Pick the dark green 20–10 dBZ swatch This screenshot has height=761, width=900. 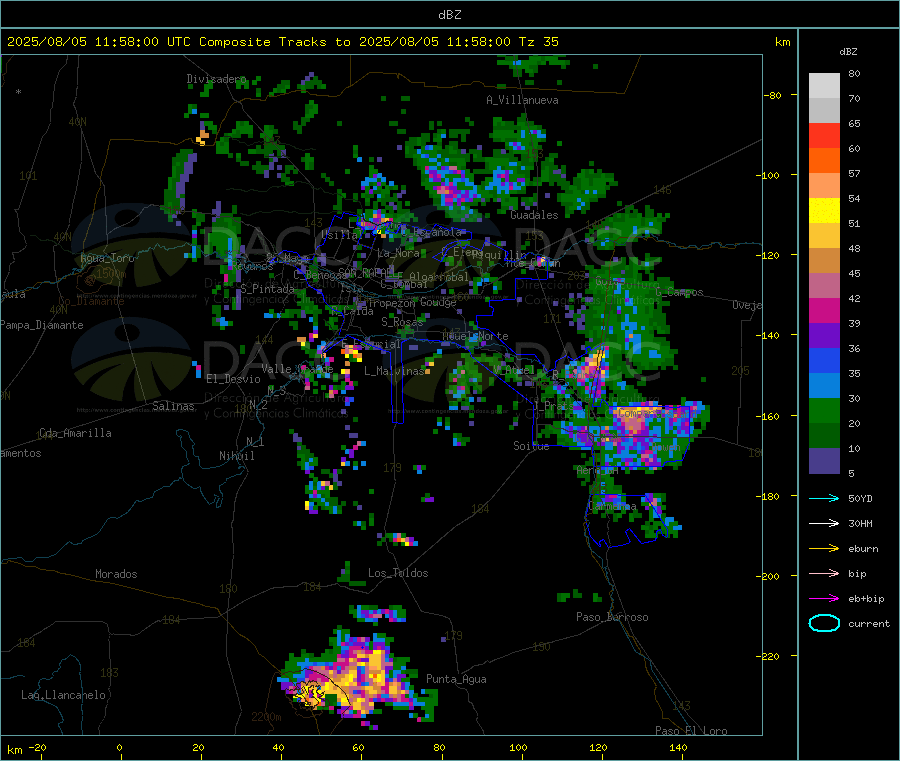click(824, 436)
